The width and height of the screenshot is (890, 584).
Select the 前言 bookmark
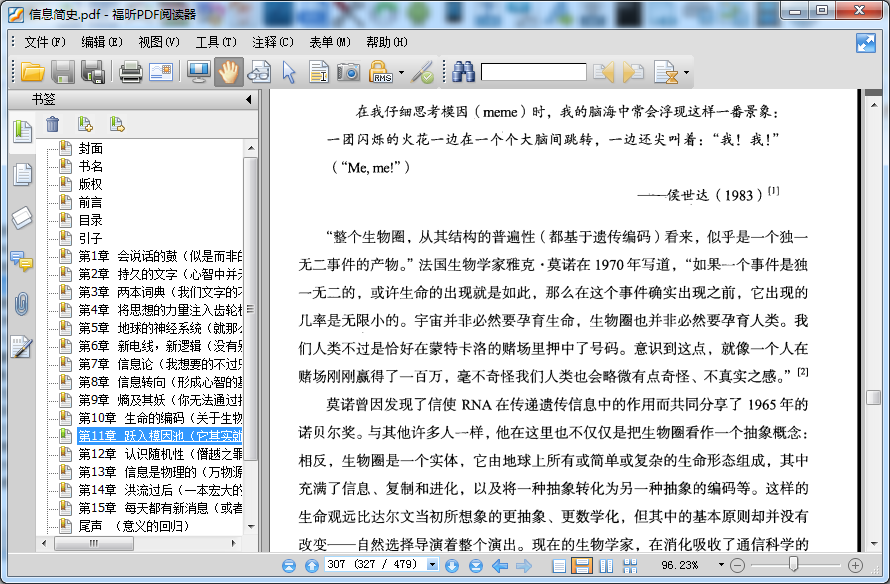(x=91, y=202)
